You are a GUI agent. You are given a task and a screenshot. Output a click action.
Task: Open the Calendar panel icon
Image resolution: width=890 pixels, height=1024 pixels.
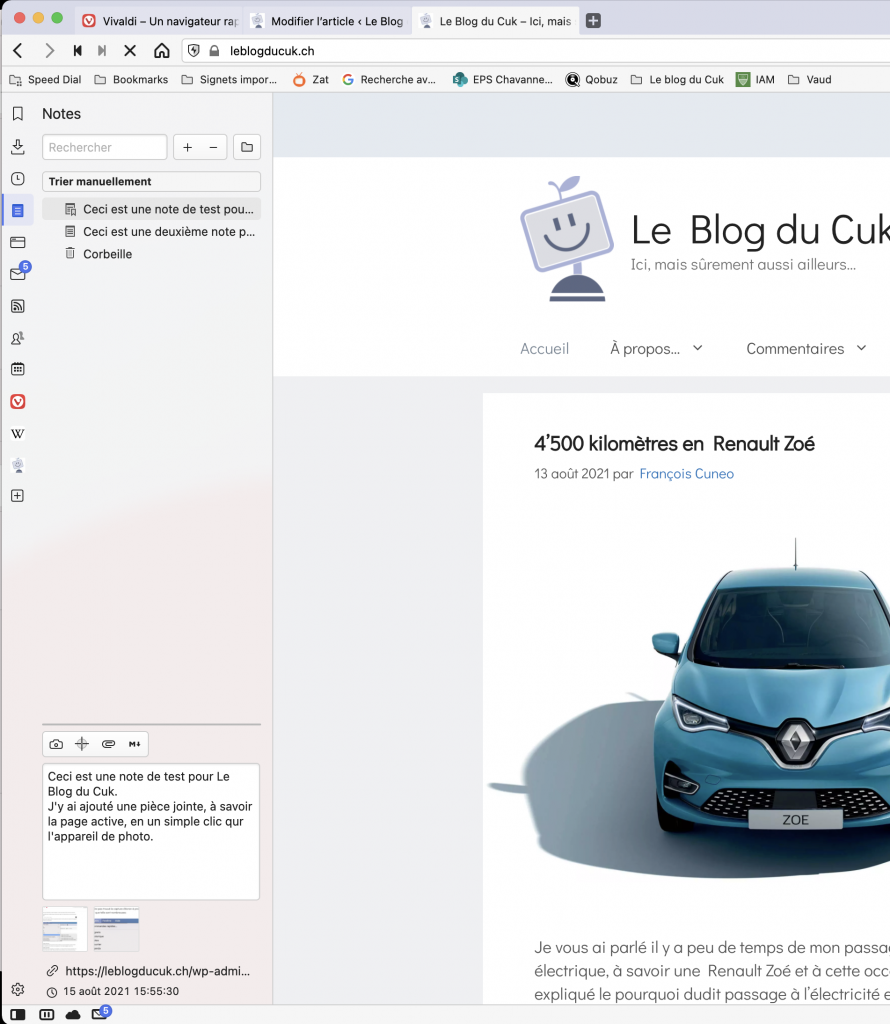[x=18, y=369]
